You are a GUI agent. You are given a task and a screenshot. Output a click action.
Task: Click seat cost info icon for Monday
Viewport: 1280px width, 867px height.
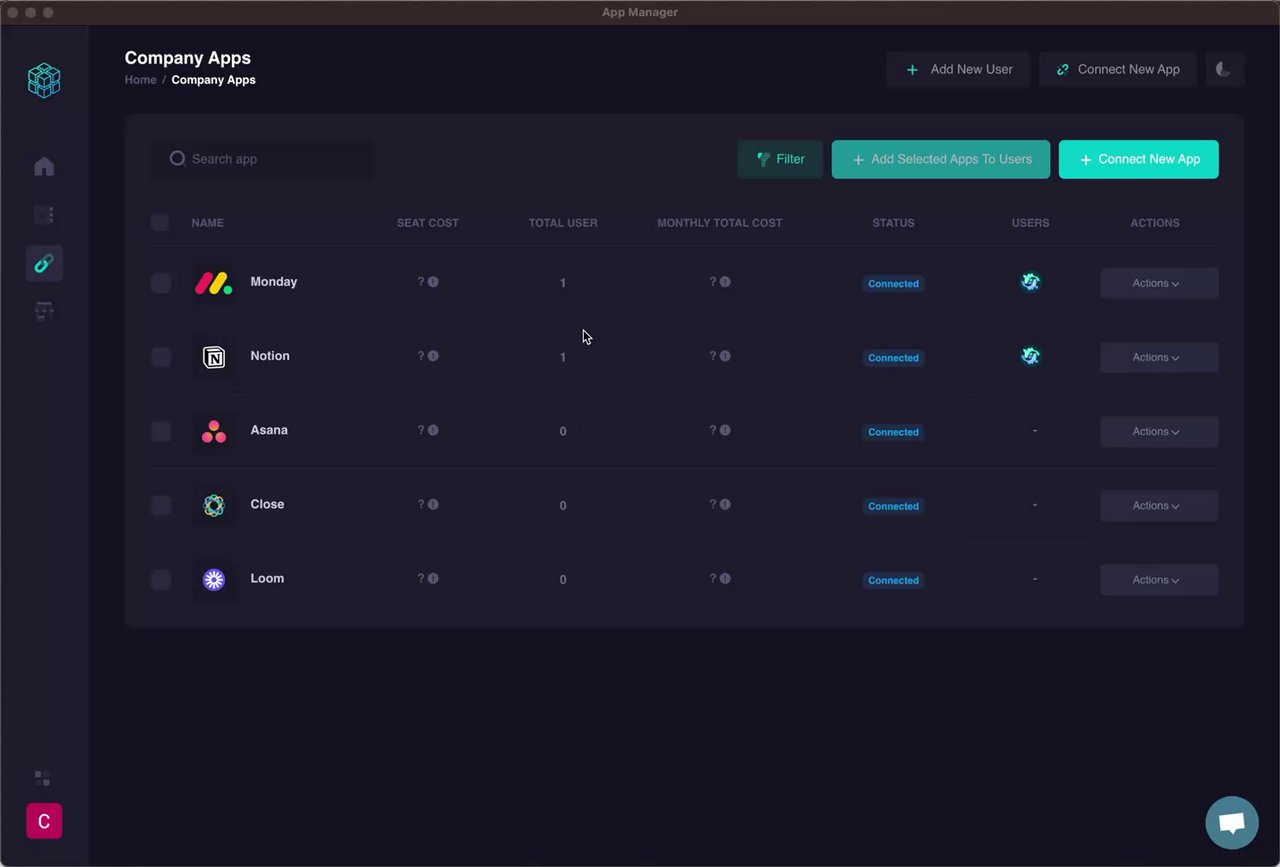point(433,282)
